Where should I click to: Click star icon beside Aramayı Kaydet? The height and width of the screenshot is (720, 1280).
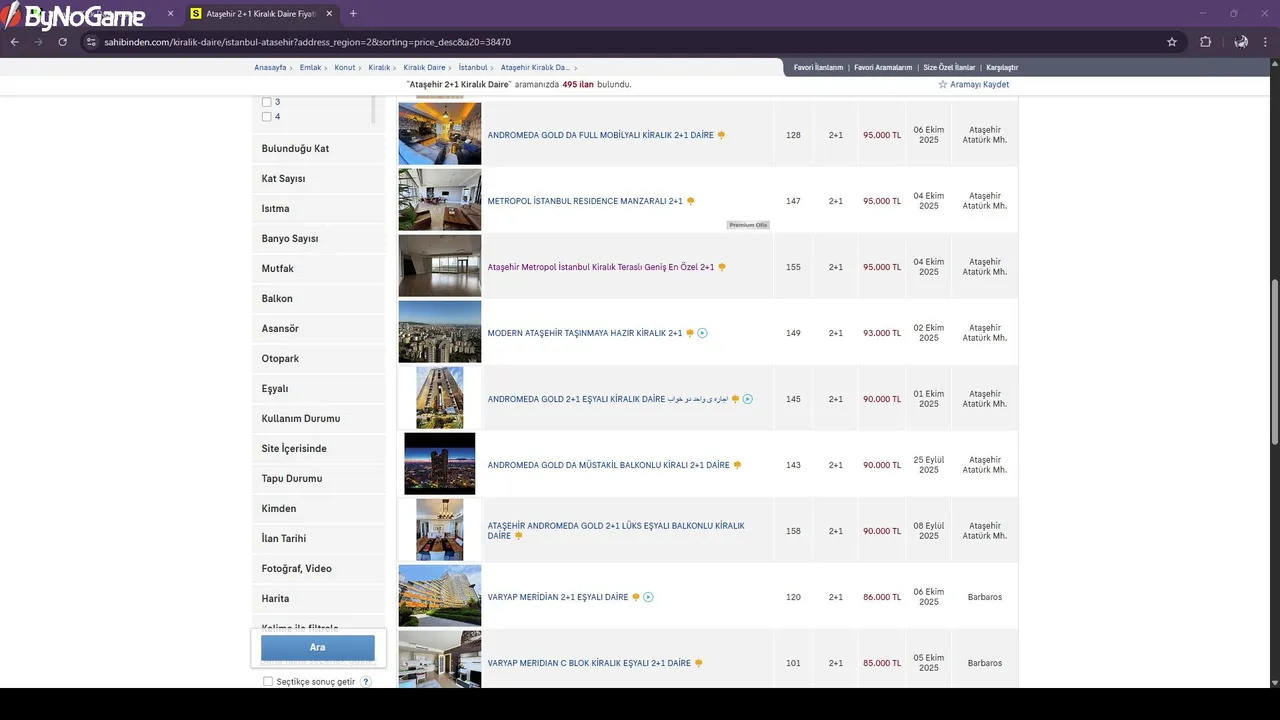942,85
